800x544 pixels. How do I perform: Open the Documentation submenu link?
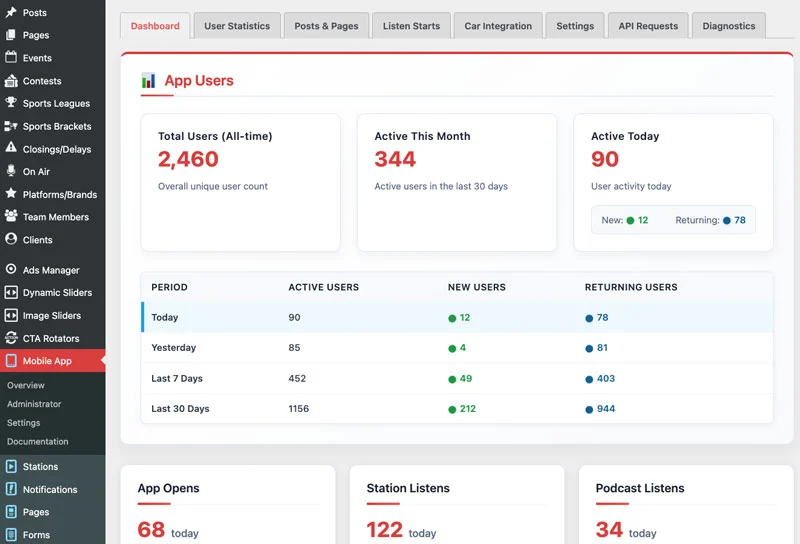(x=38, y=441)
